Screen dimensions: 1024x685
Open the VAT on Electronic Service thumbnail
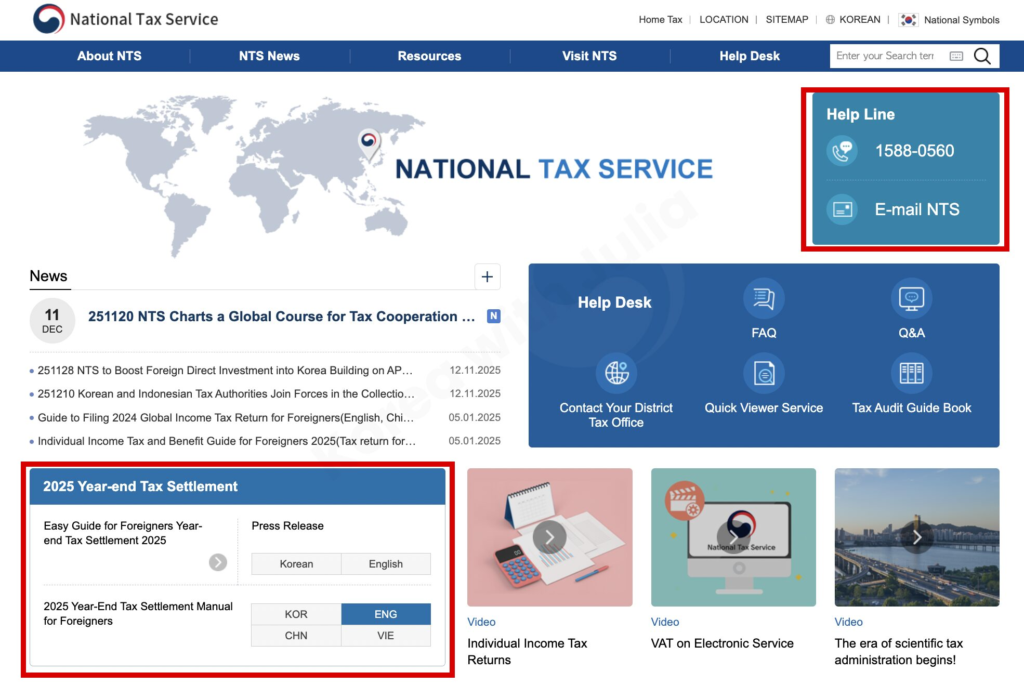coord(733,537)
